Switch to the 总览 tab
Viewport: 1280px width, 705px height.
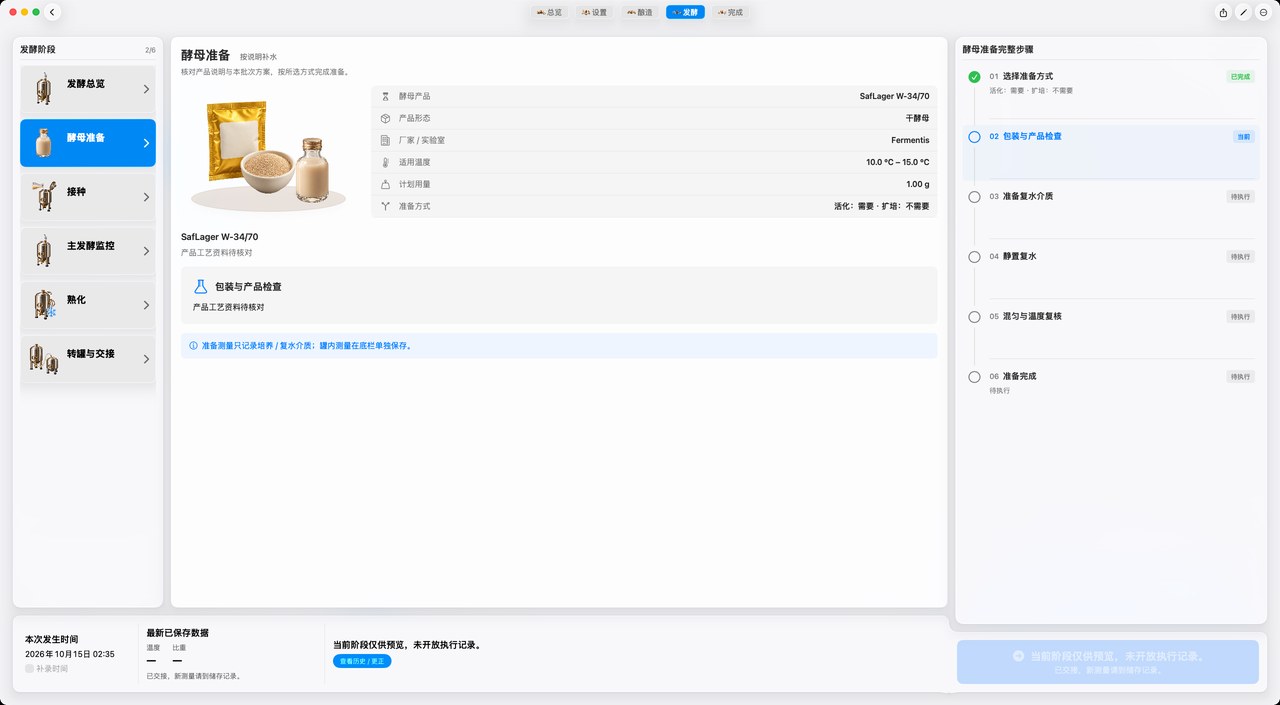coord(549,12)
